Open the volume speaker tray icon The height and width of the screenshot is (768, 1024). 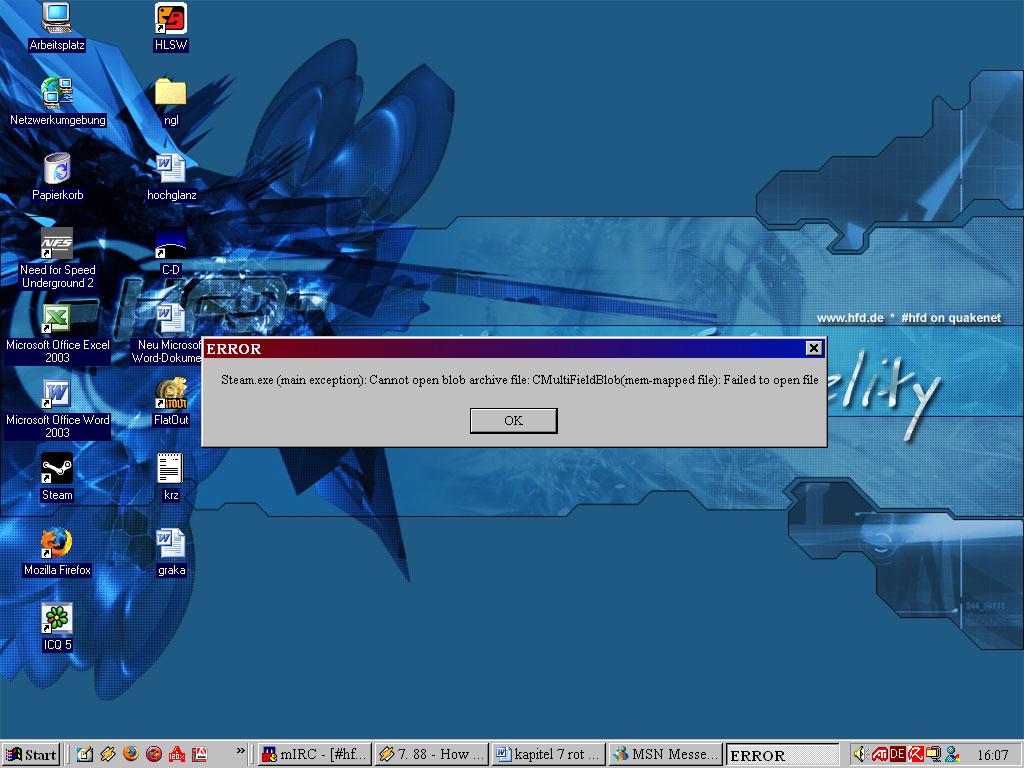859,754
